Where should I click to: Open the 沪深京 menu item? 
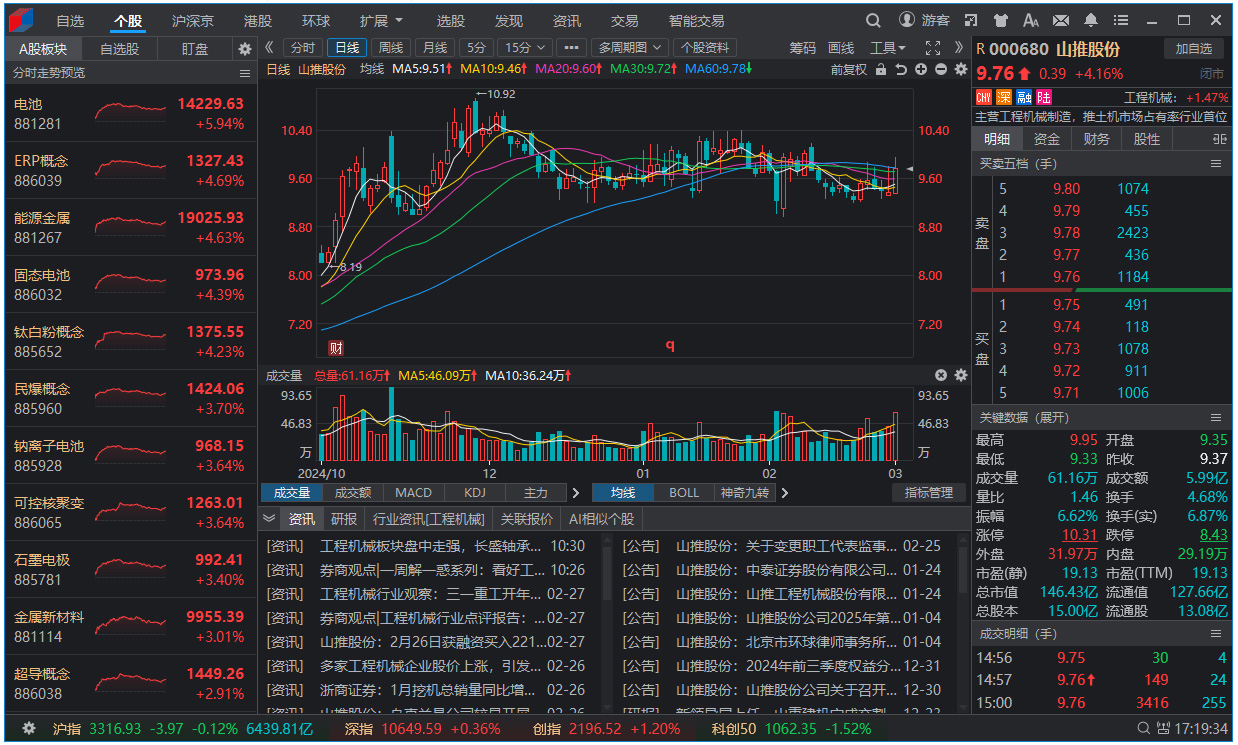193,20
